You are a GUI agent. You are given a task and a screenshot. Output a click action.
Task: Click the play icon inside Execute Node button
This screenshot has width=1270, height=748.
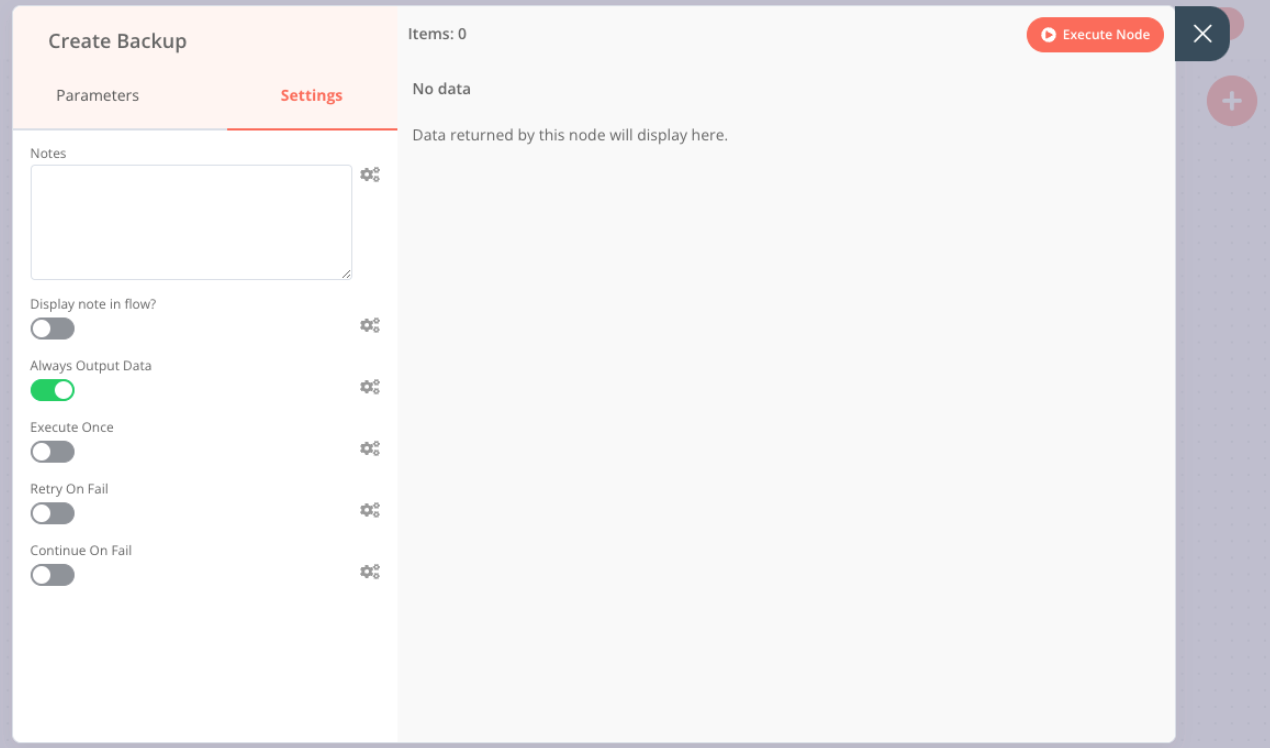click(1049, 34)
